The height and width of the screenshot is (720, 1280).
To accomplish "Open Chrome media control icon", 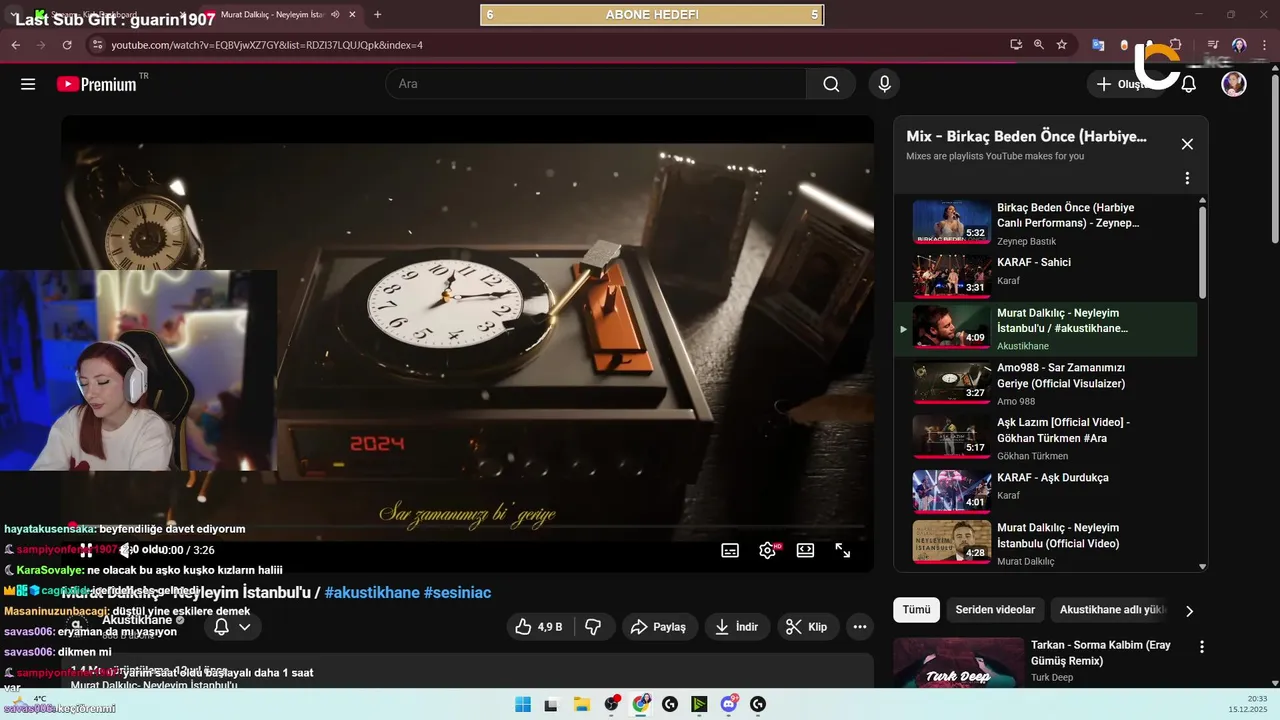I will point(1212,45).
